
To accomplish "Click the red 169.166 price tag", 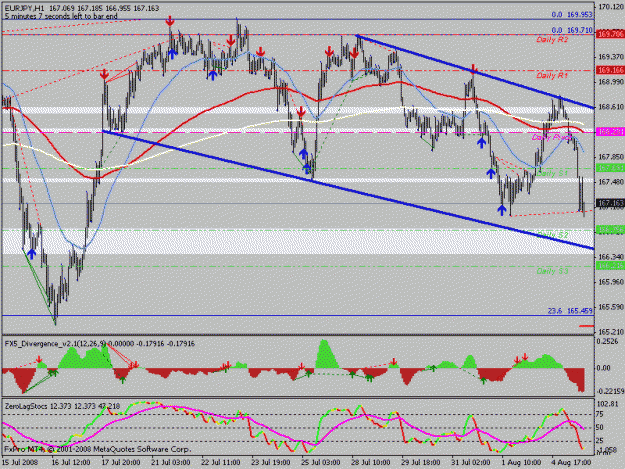I will click(610, 71).
